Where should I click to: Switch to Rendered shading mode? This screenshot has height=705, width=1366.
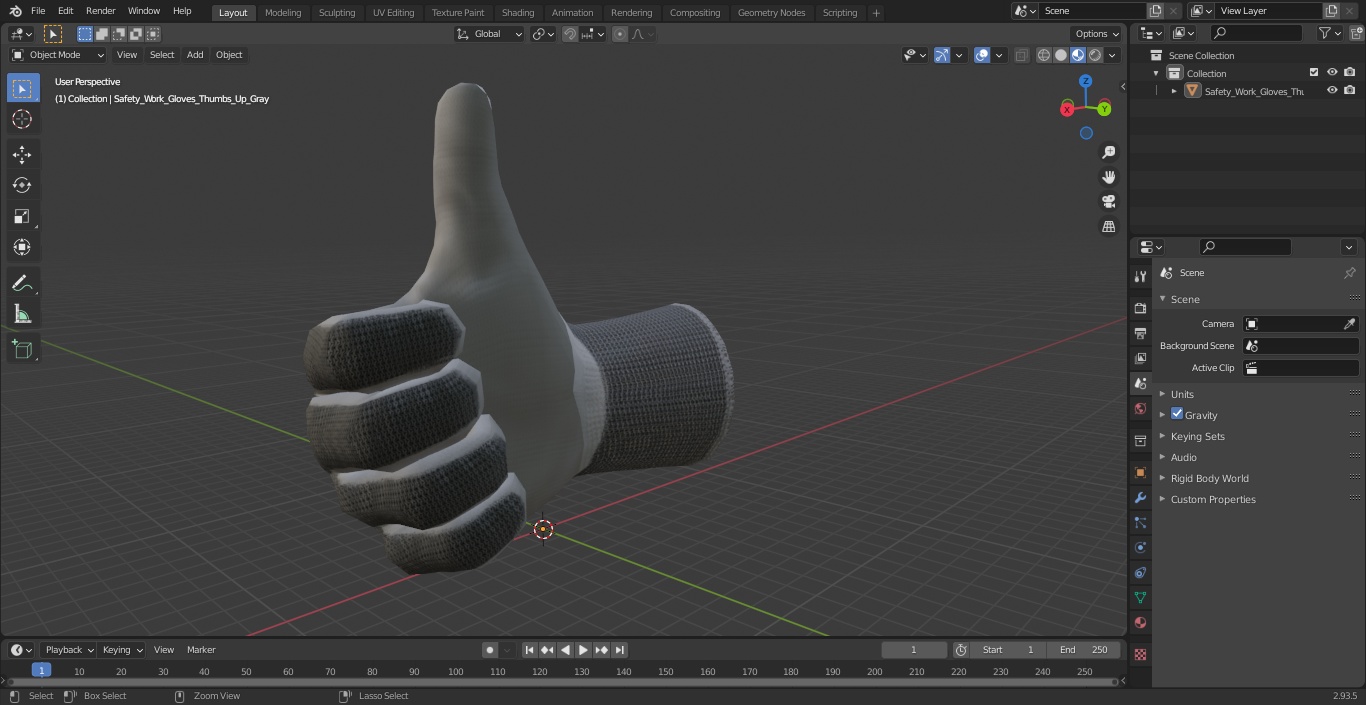[x=1095, y=55]
